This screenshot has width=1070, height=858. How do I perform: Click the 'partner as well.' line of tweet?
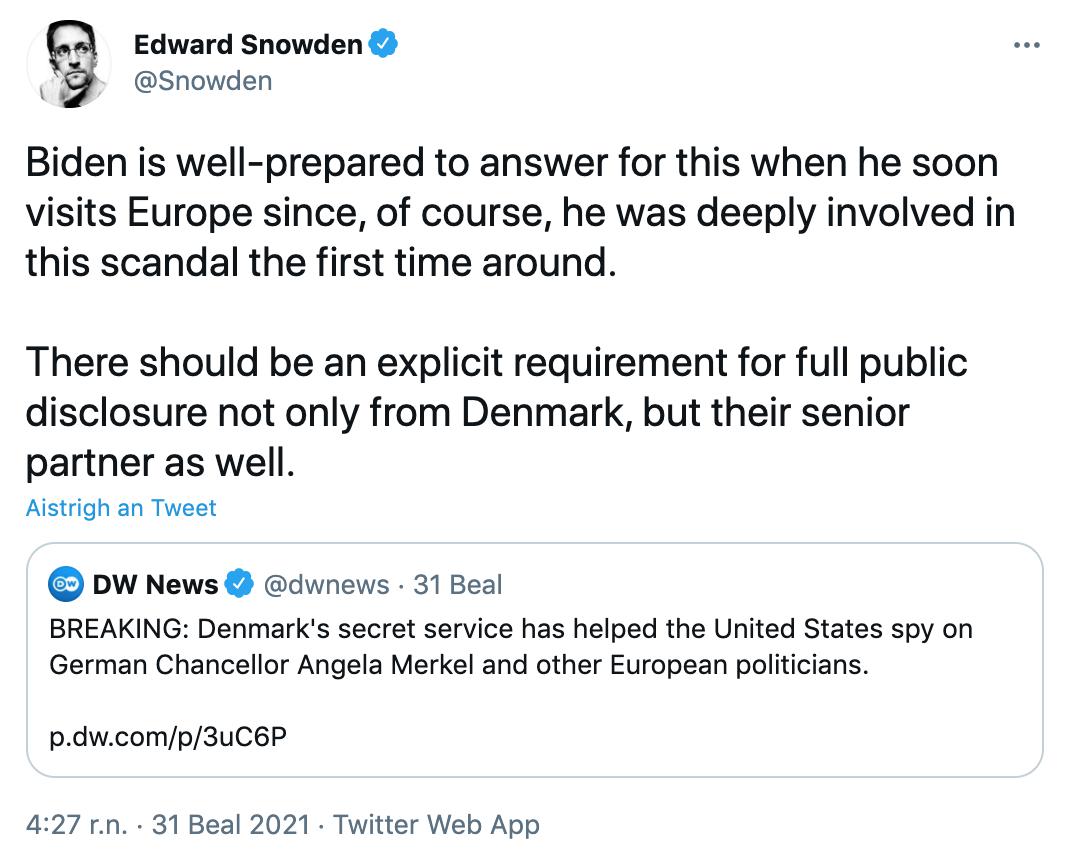click(x=160, y=464)
